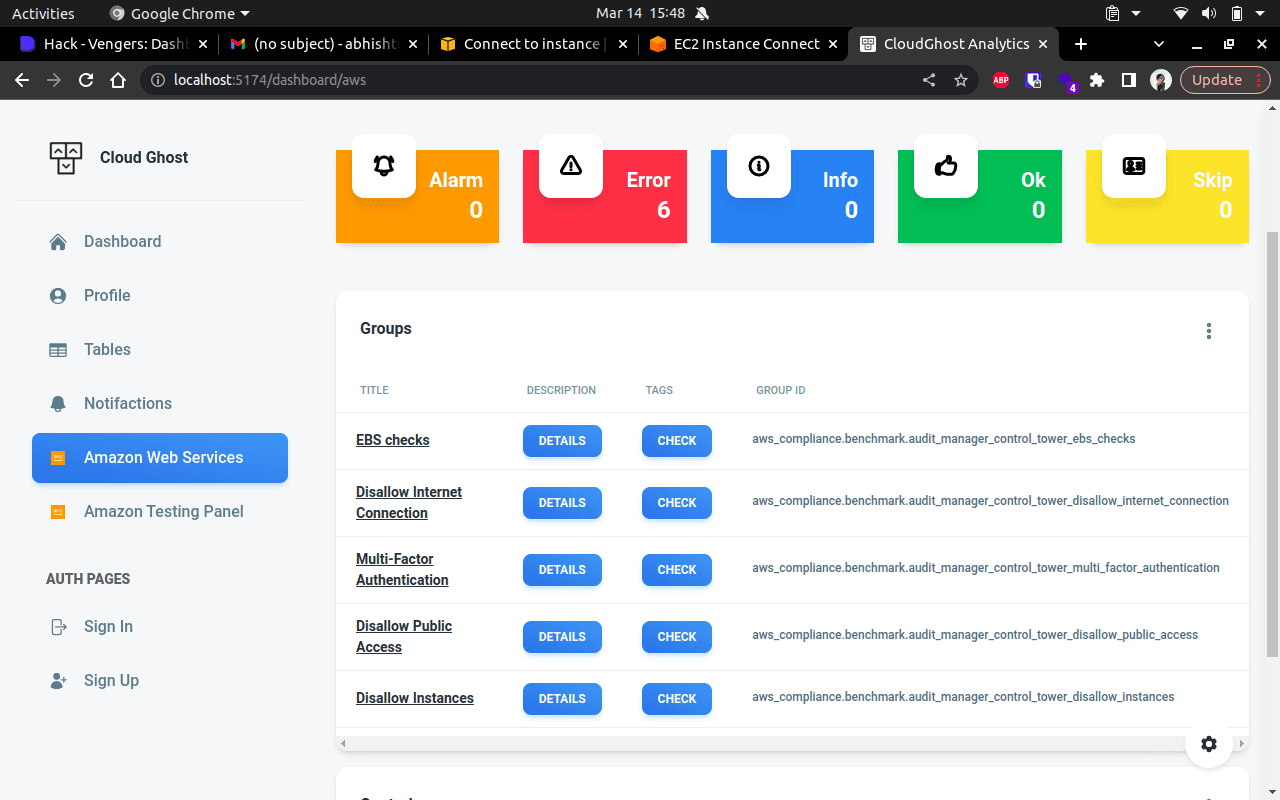Click CHECK for Multi-Factor Authentication
The width and height of the screenshot is (1280, 800).
tap(677, 570)
